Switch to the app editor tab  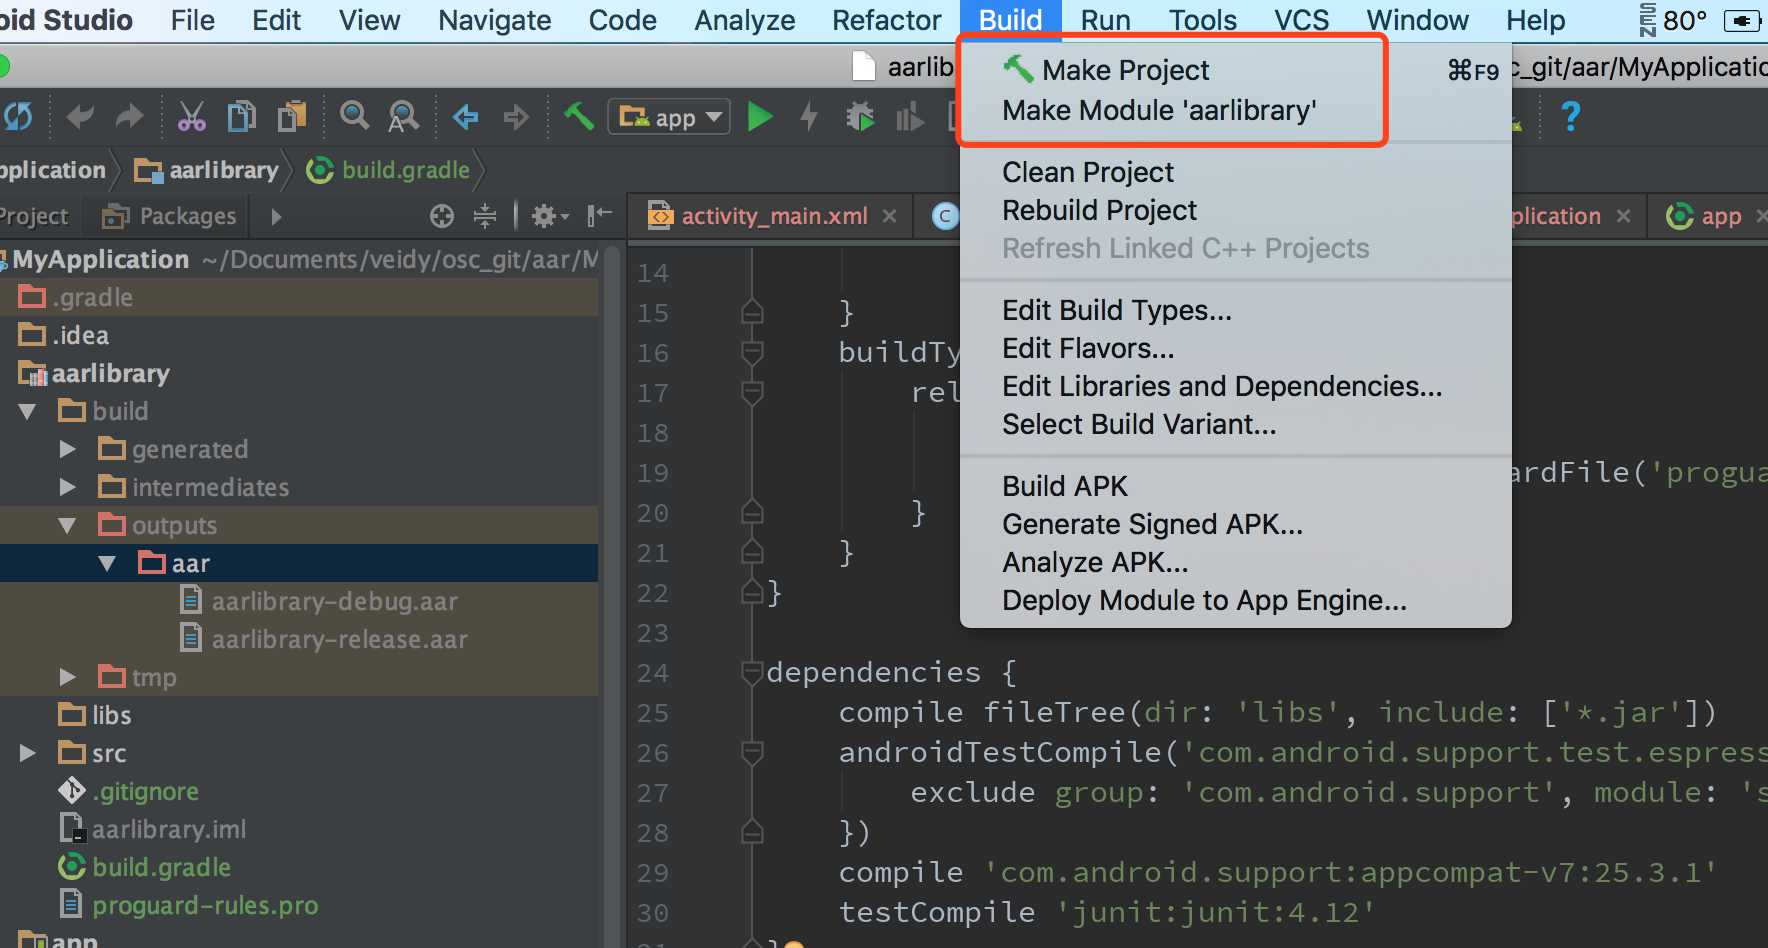point(1706,216)
